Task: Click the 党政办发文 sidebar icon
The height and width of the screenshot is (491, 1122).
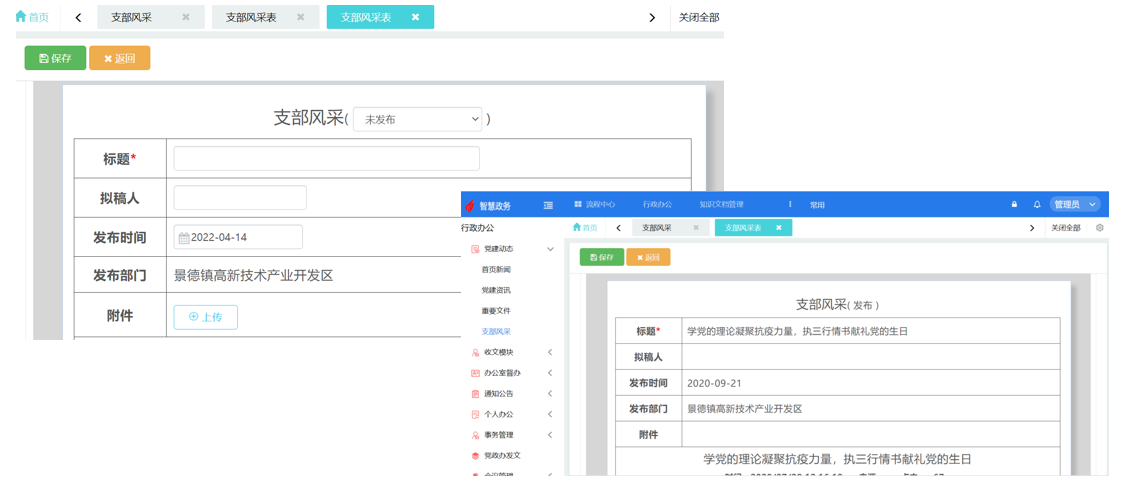Action: [475, 455]
